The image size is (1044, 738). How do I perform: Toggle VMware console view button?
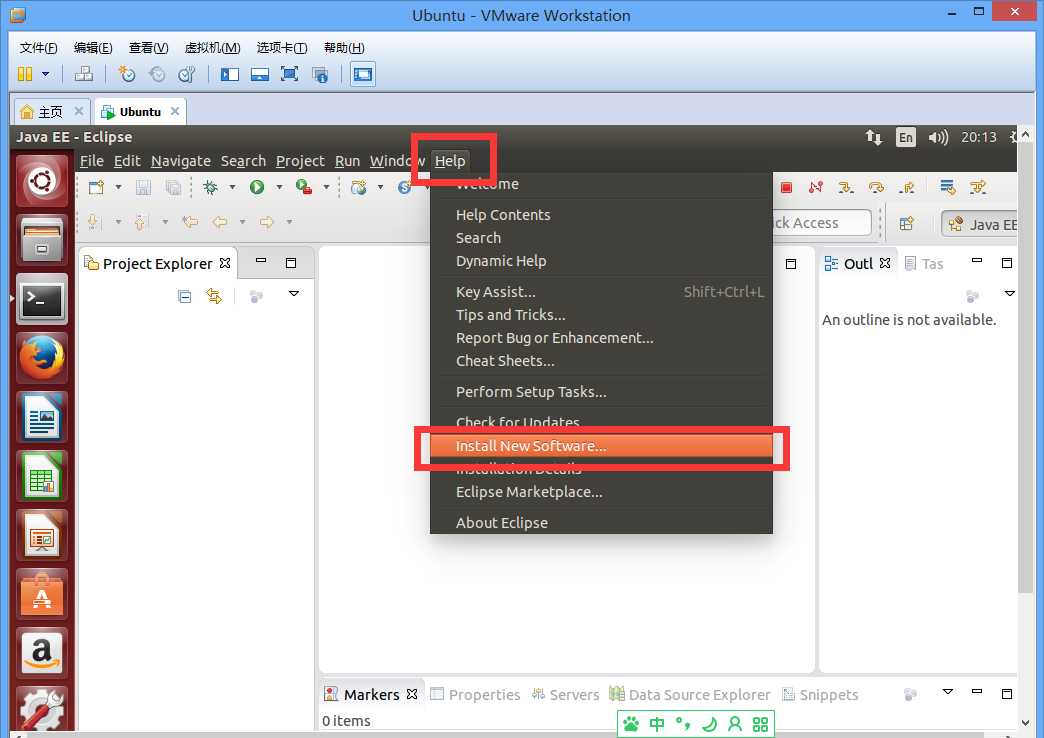coord(363,74)
